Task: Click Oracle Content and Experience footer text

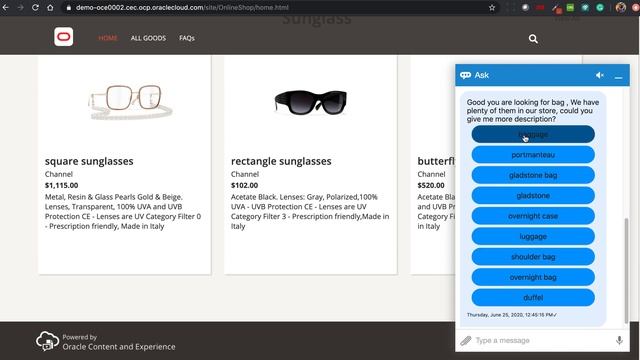Action: tap(119, 347)
